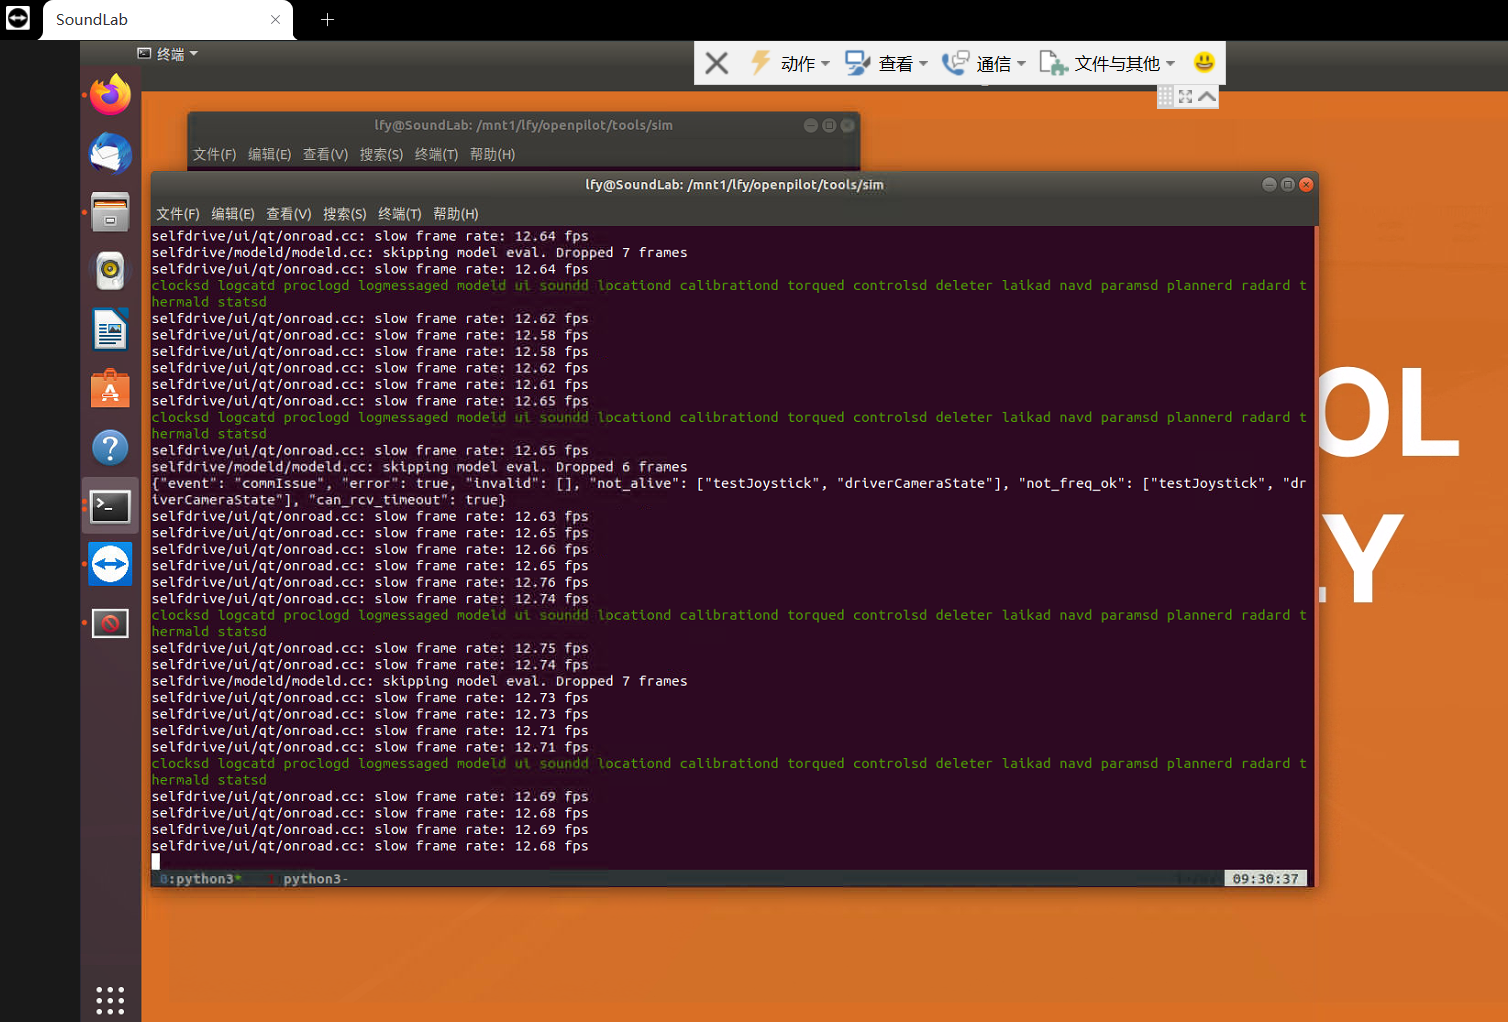Screen dimensions: 1508x1022
Task: Open the 搜索(S) menu in terminal
Action: point(345,213)
